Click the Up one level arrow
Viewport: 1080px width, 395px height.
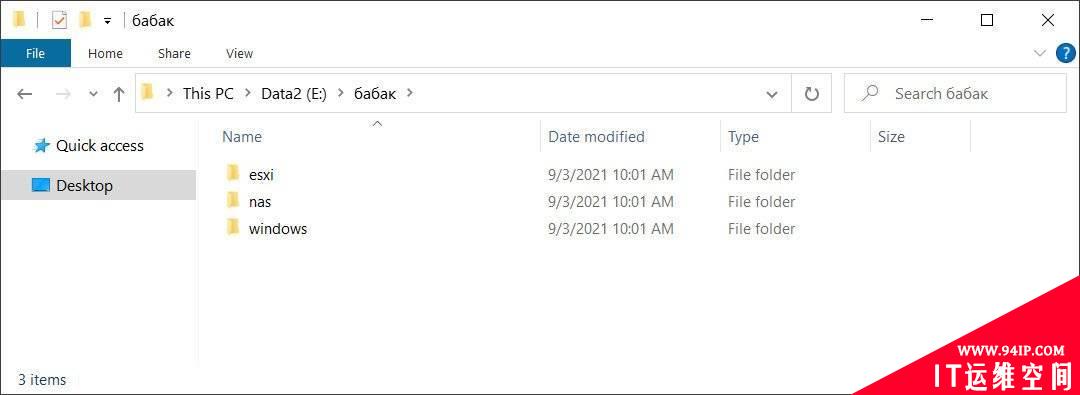click(x=119, y=94)
